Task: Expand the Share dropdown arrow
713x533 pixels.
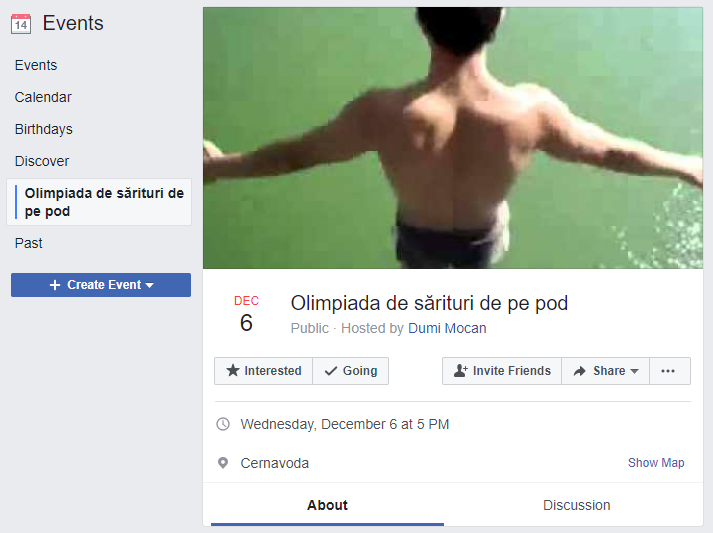Action: point(634,371)
